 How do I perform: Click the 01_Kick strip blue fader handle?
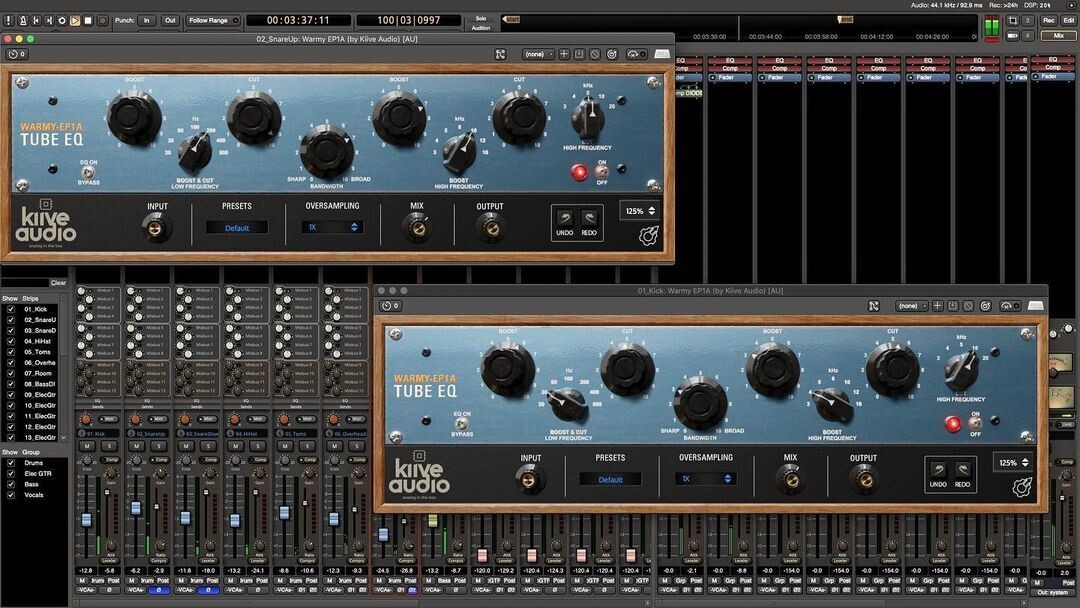[86, 520]
